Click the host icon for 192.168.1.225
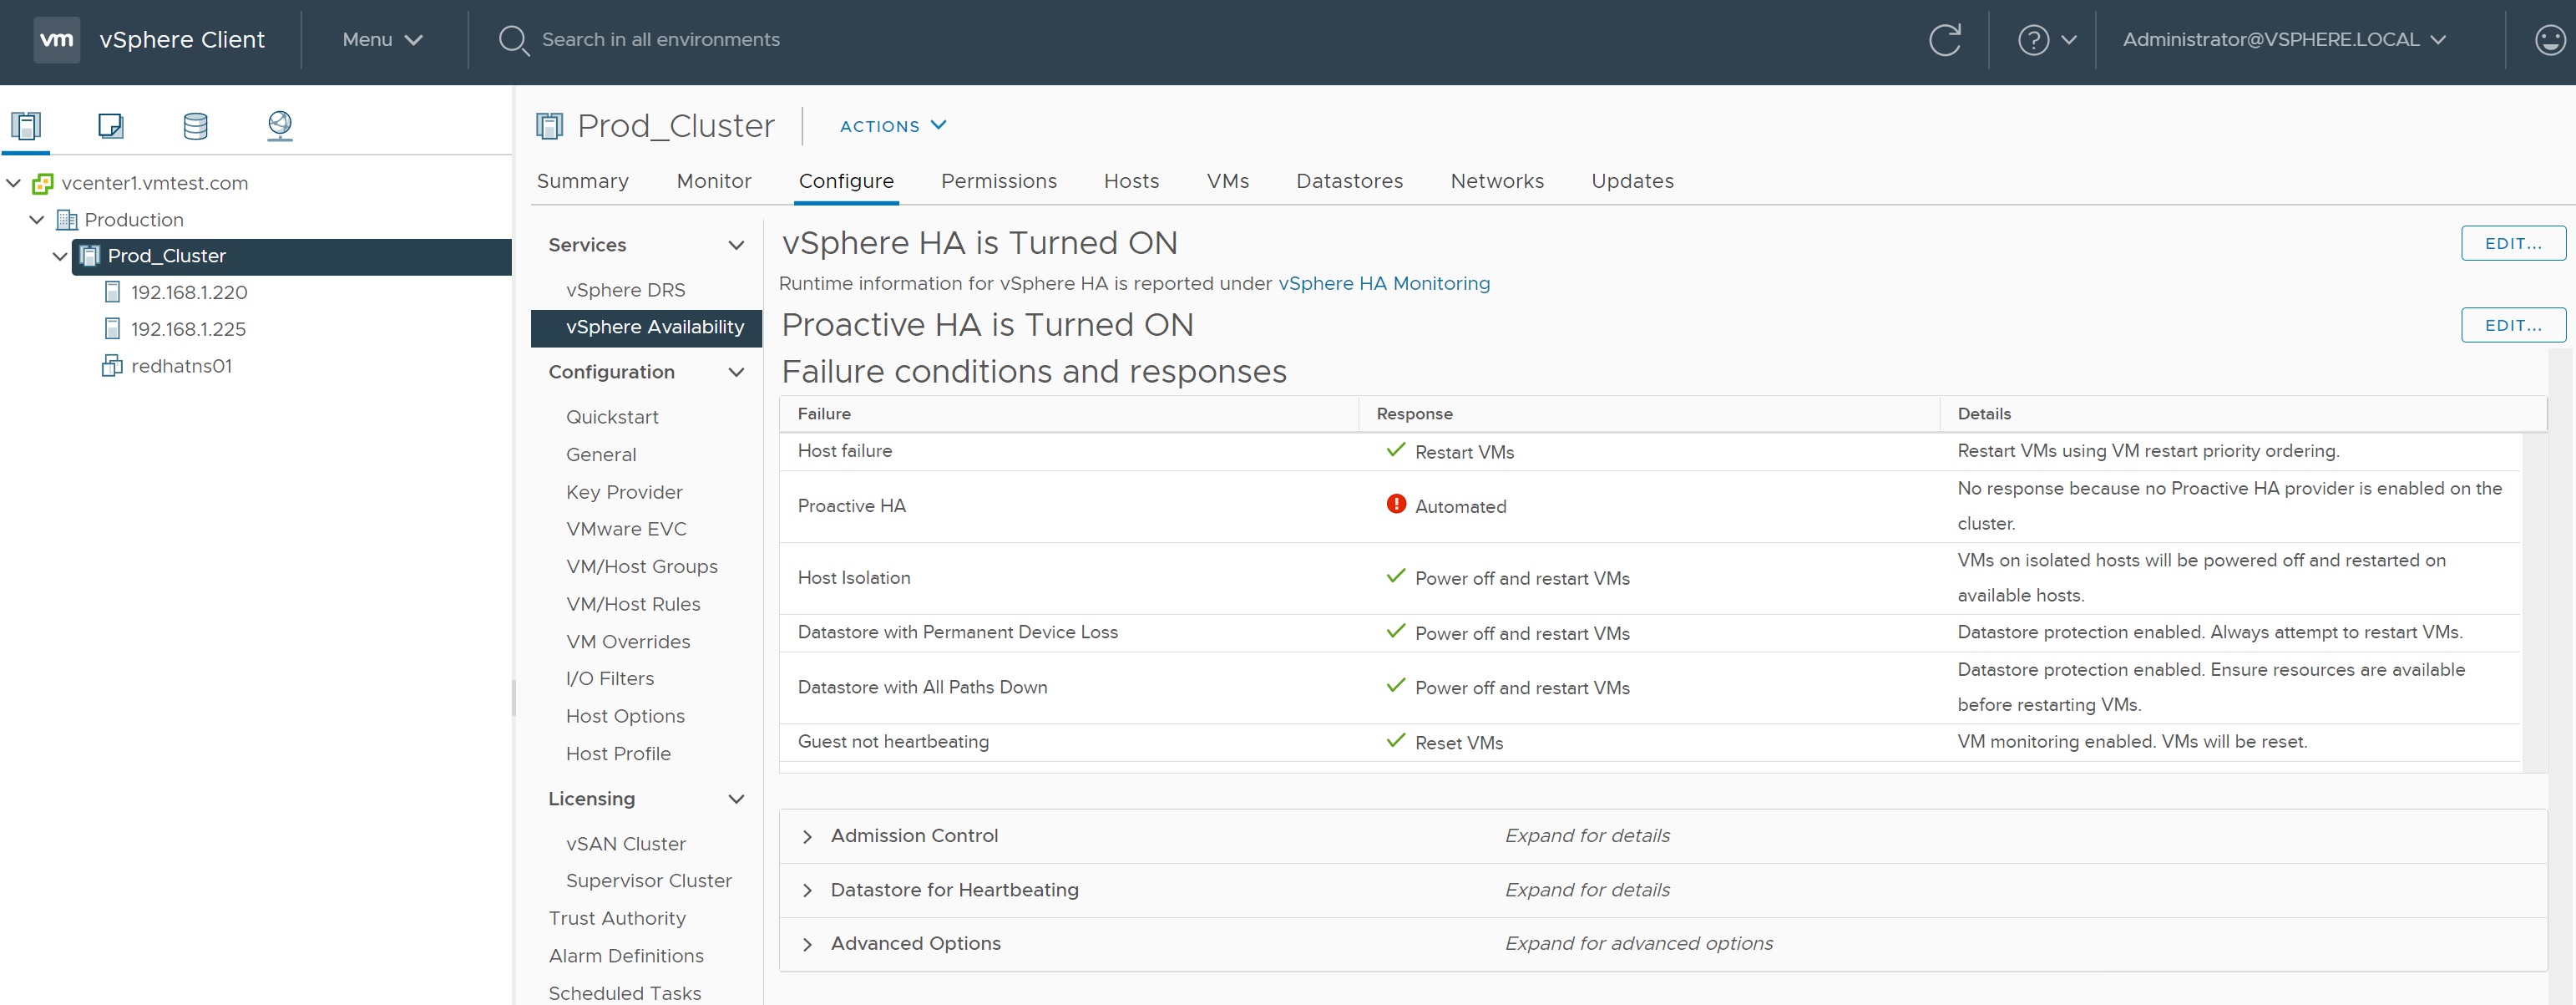2576x1005 pixels. tap(113, 329)
